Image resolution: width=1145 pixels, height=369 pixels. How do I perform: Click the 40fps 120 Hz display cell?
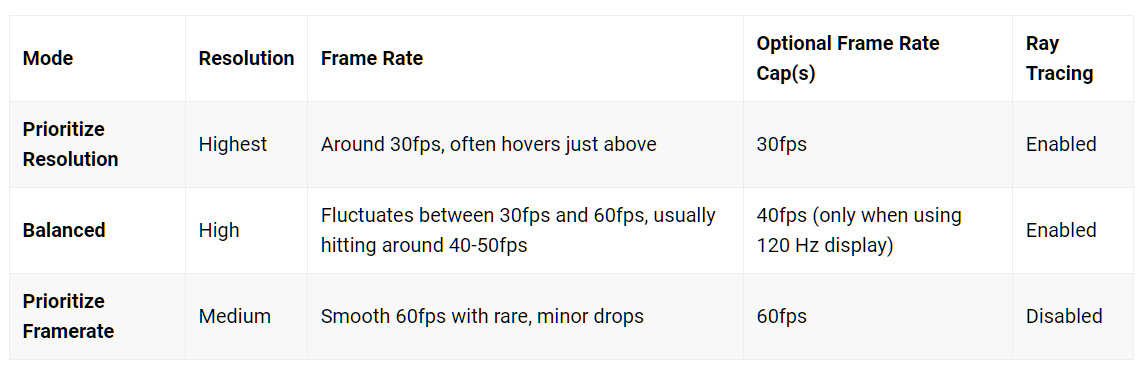pos(859,230)
